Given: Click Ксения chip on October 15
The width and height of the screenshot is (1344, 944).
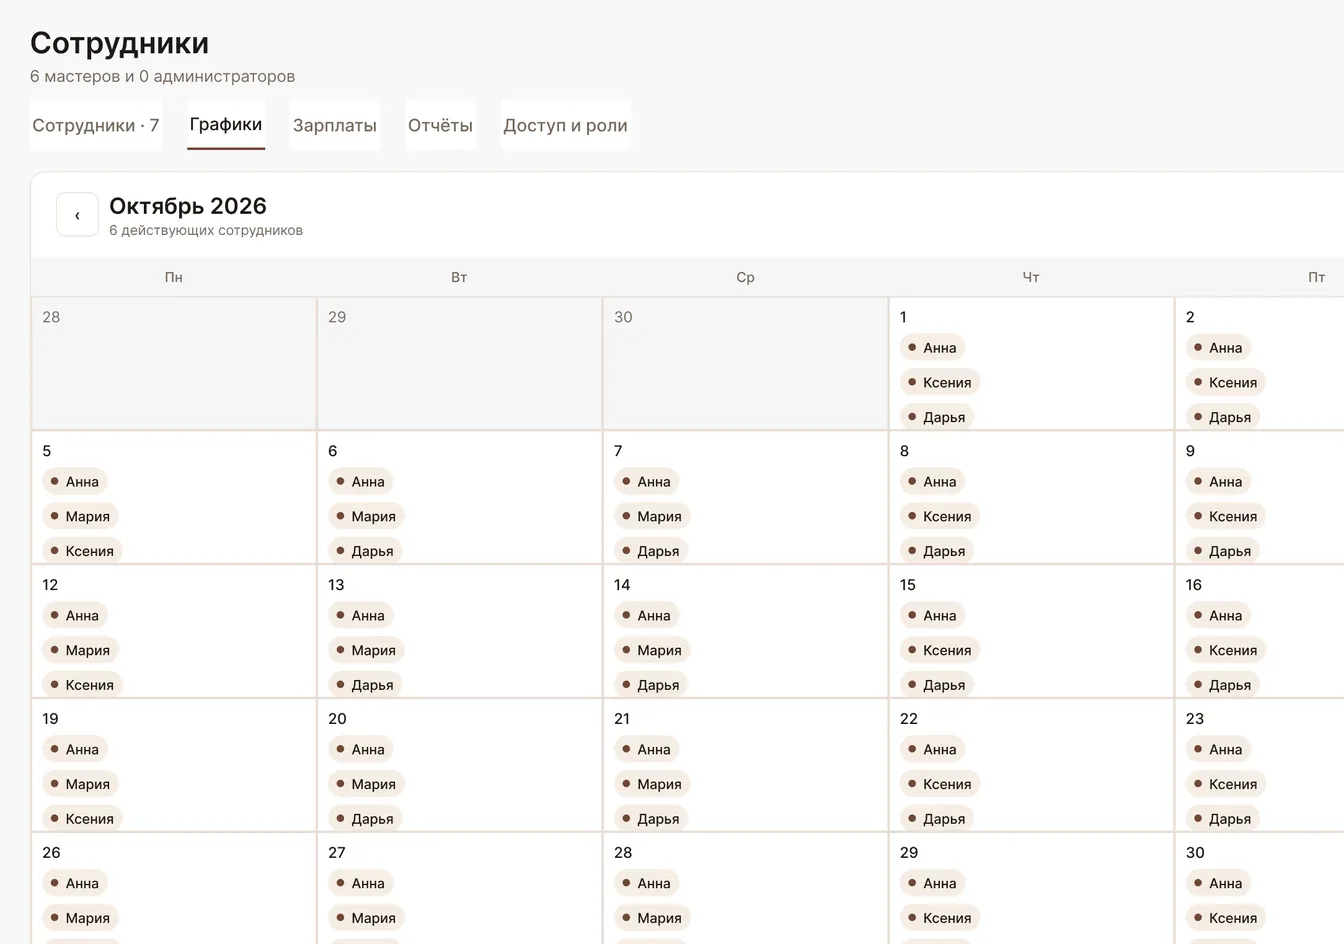Looking at the screenshot, I should 940,650.
